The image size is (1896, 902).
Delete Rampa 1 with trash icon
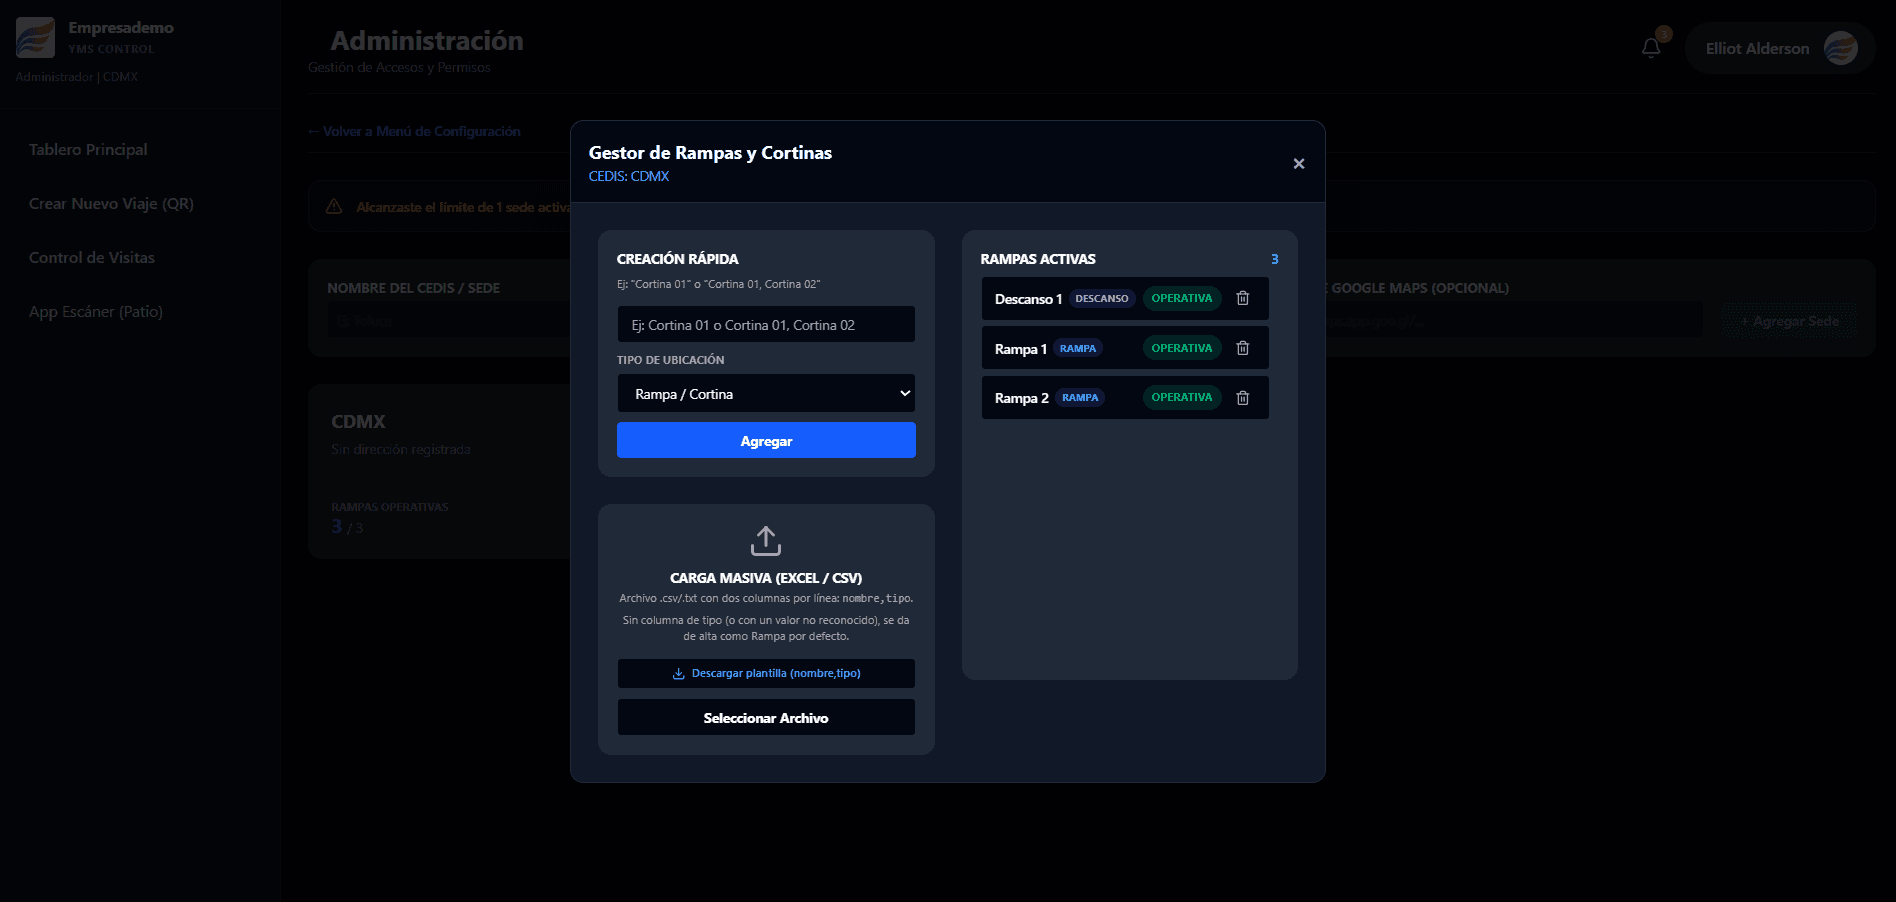pos(1243,348)
